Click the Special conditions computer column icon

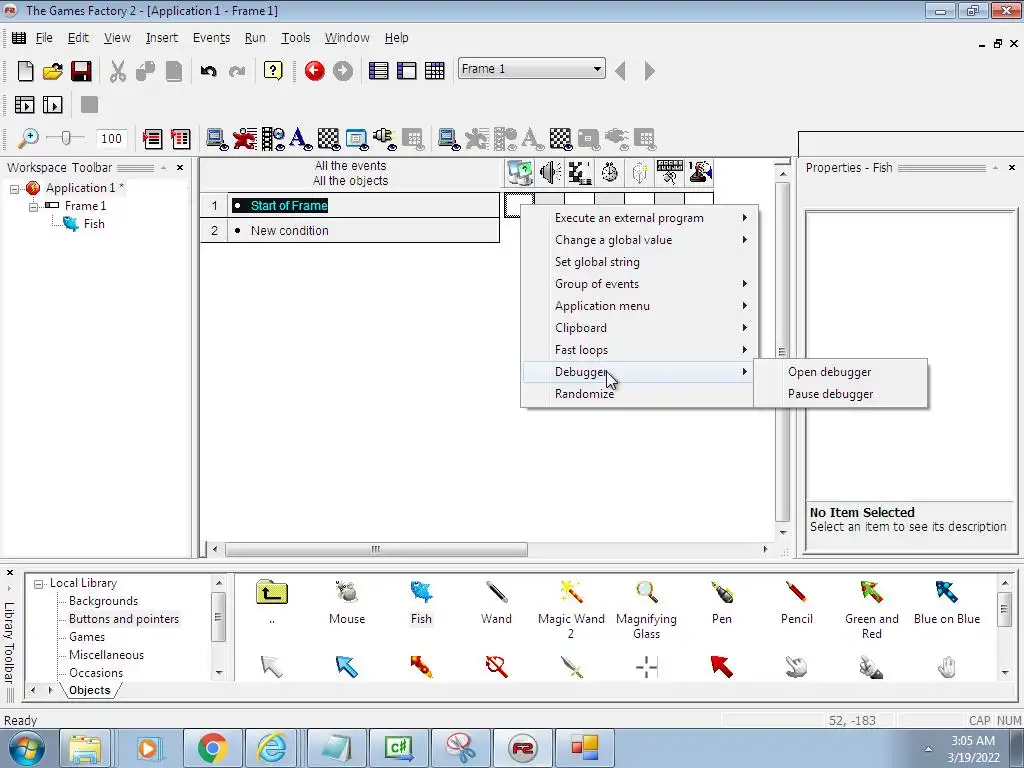pos(519,173)
